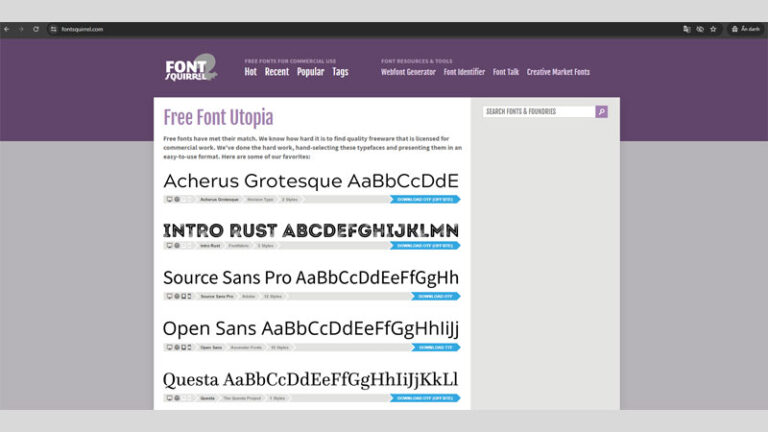Click the Adobe foundry tag

pyautogui.click(x=249, y=296)
